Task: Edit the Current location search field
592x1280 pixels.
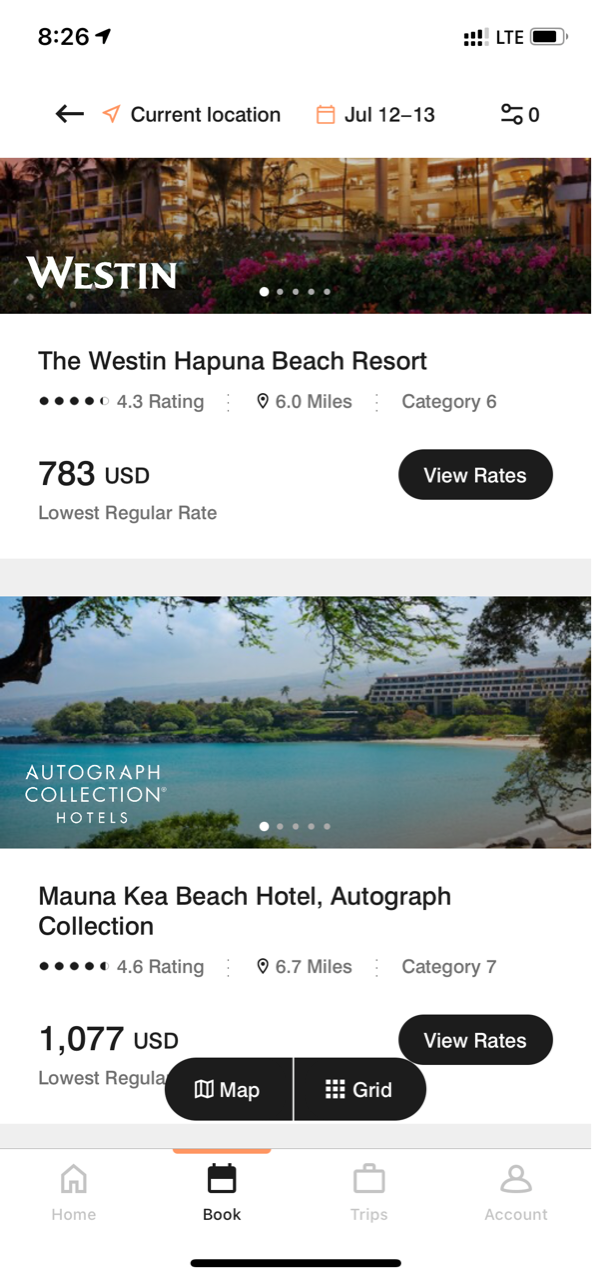Action: (x=192, y=114)
